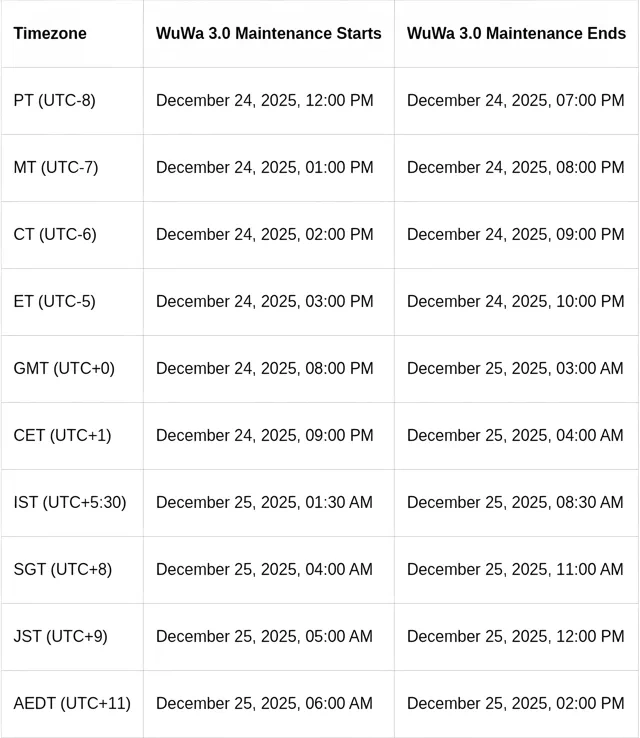Viewport: 640px width, 738px height.
Task: Select the MT (UTC-7) timezone cell
Action: pyautogui.click(x=56, y=168)
